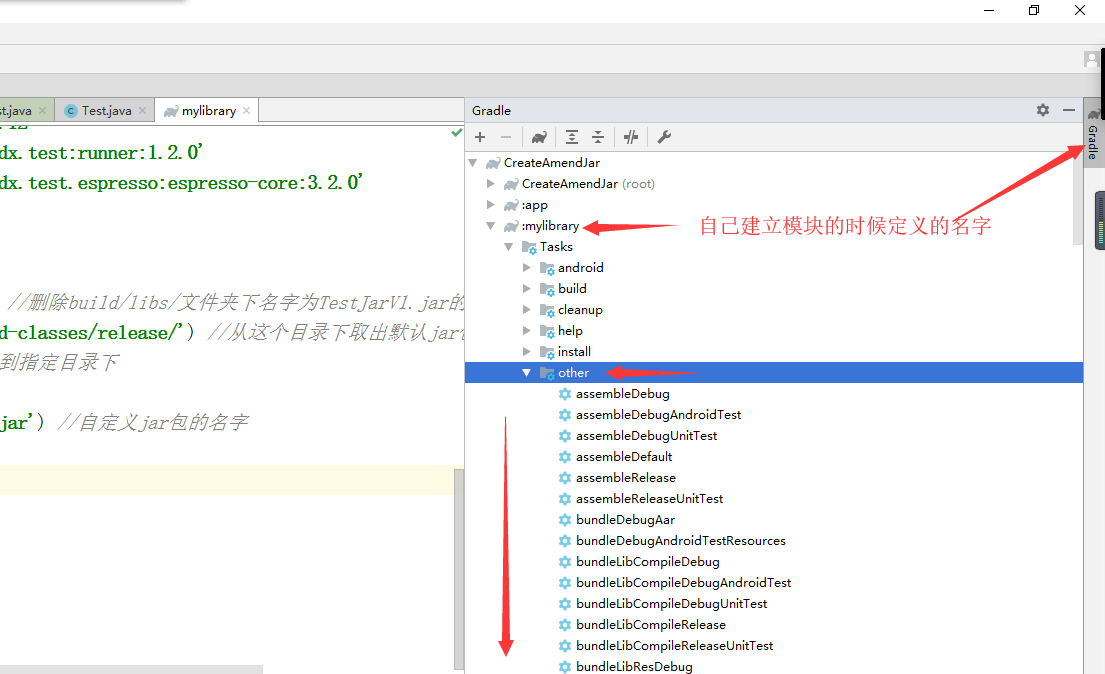Close the mylibrary tab
Image resolution: width=1105 pixels, height=674 pixels.
coord(247,111)
